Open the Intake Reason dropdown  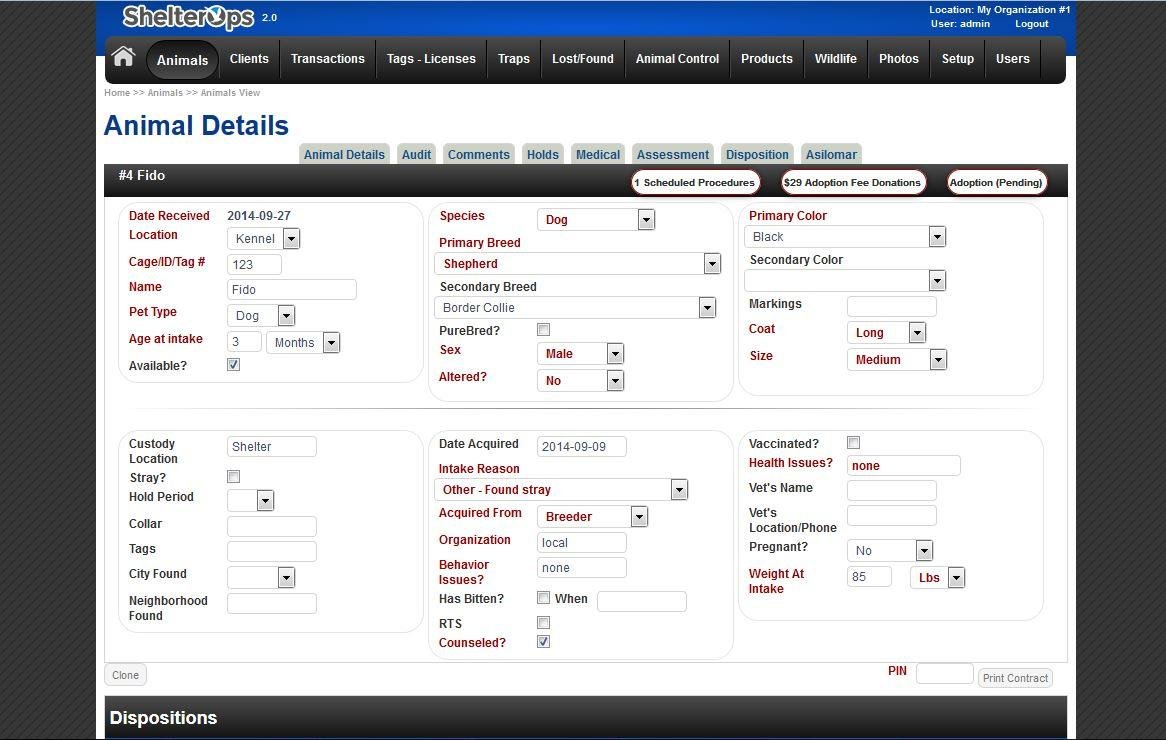679,489
